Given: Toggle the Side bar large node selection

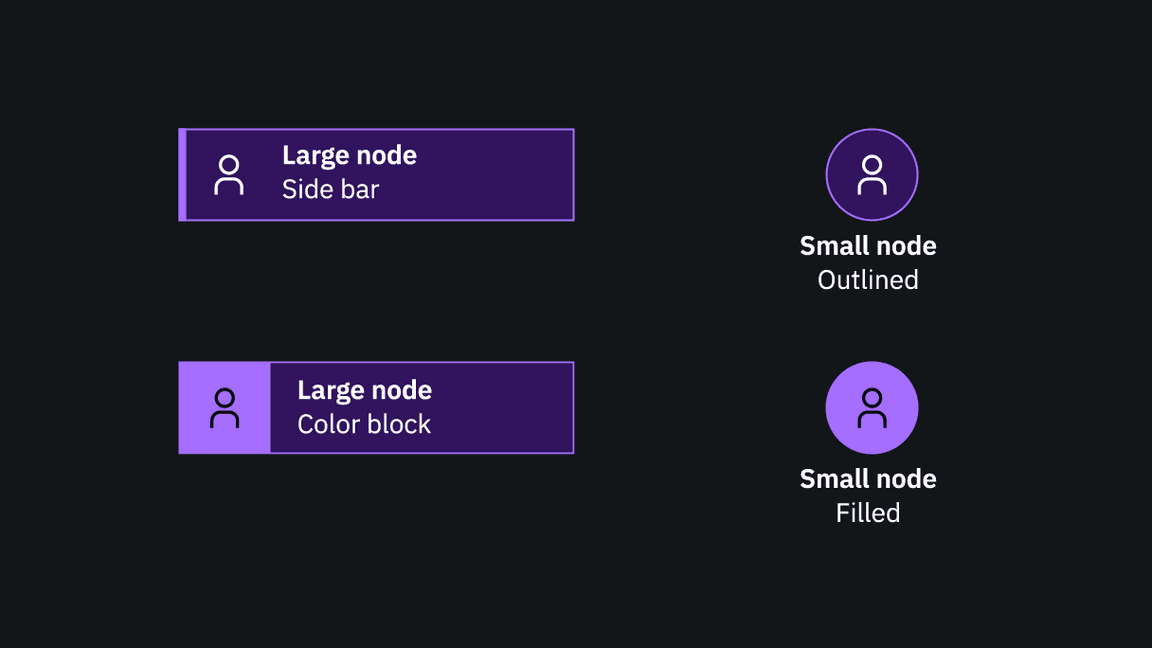Looking at the screenshot, I should [x=377, y=174].
